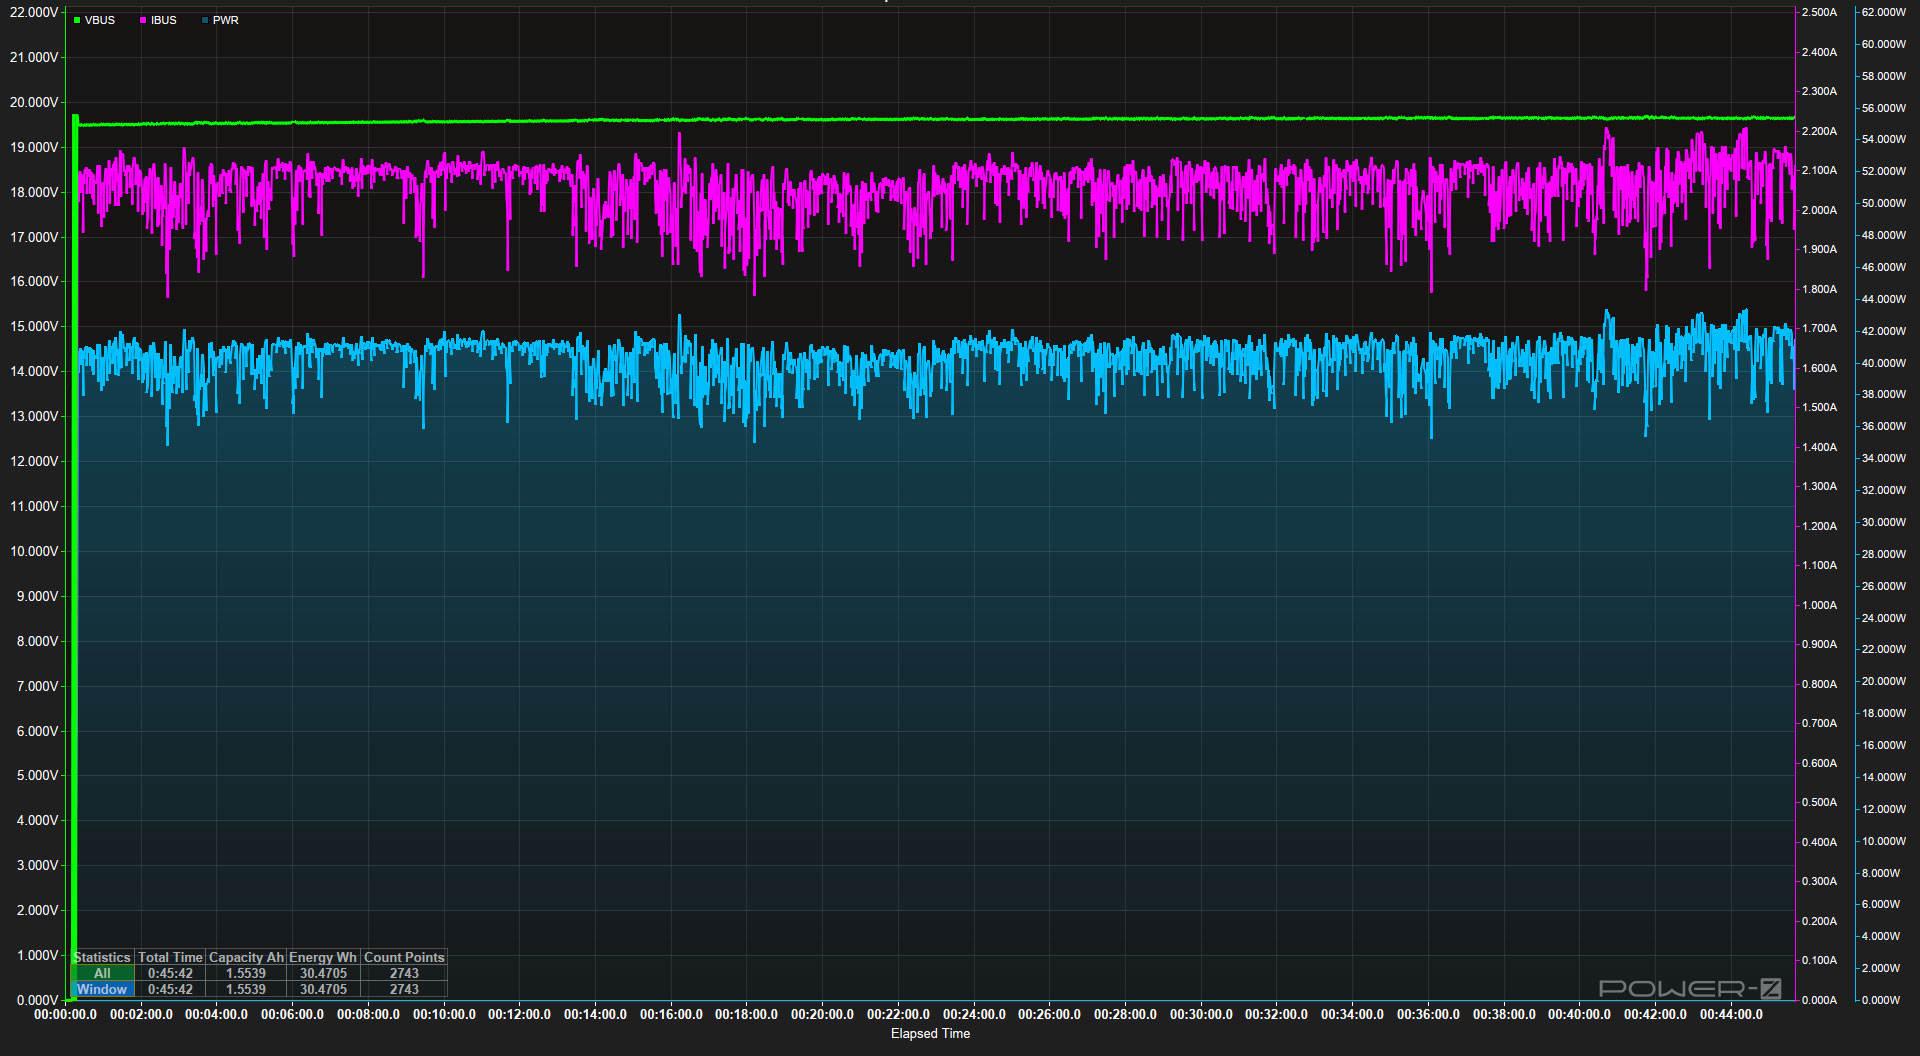1920x1056 pixels.
Task: Click the 2743 count in Window row
Action: coord(404,989)
